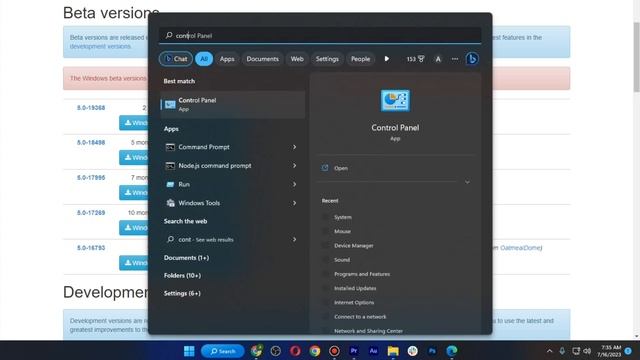Click the network display tray icon
The height and width of the screenshot is (360, 640).
tap(576, 351)
